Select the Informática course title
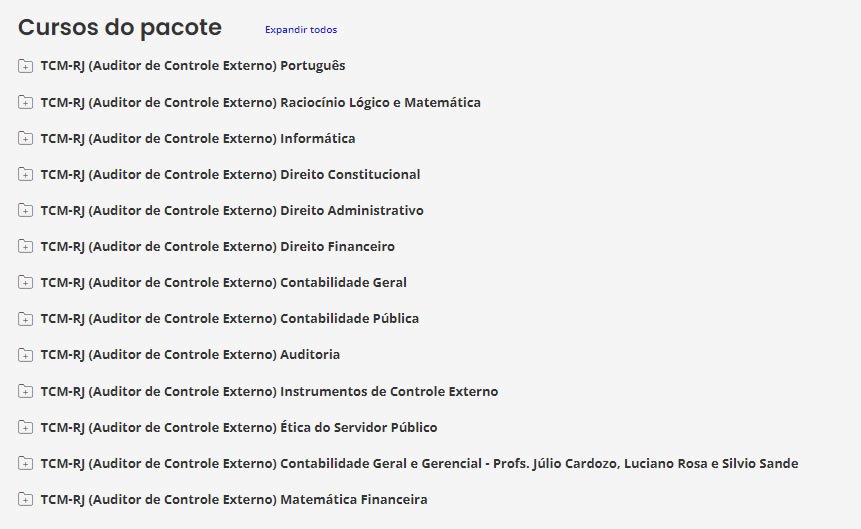 tap(197, 138)
